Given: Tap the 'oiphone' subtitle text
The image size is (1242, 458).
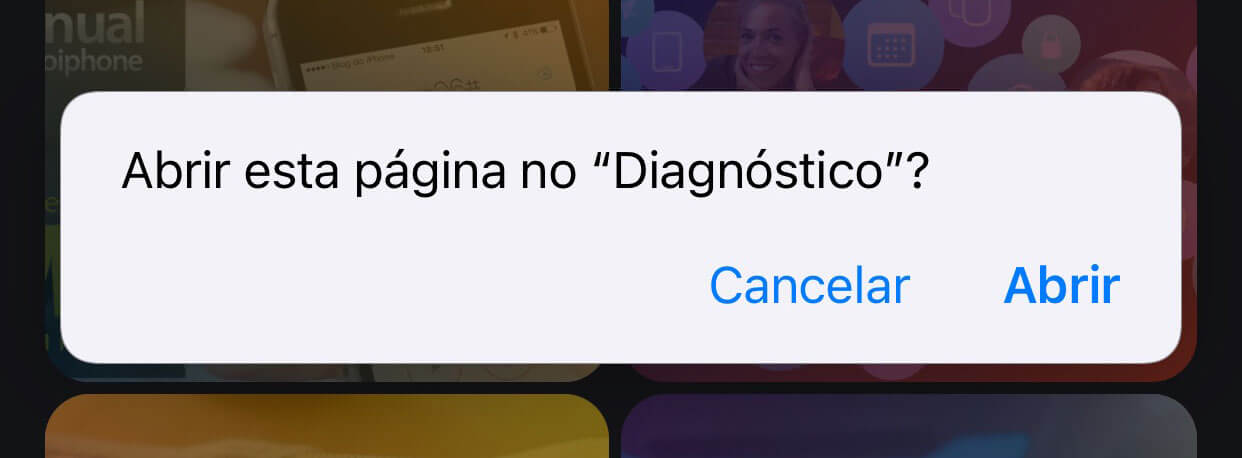Looking at the screenshot, I should pyautogui.click(x=94, y=61).
